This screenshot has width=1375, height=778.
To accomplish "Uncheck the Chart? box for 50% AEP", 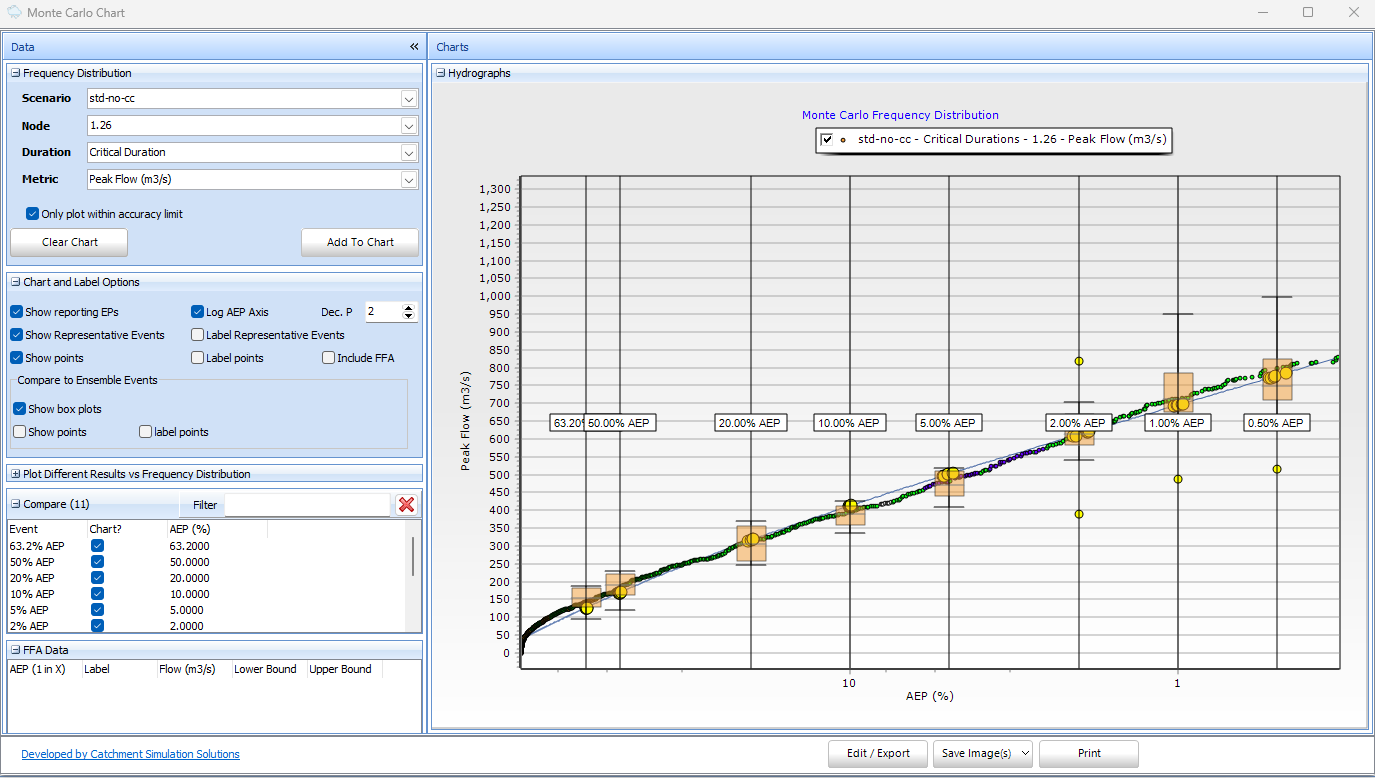I will pos(96,562).
